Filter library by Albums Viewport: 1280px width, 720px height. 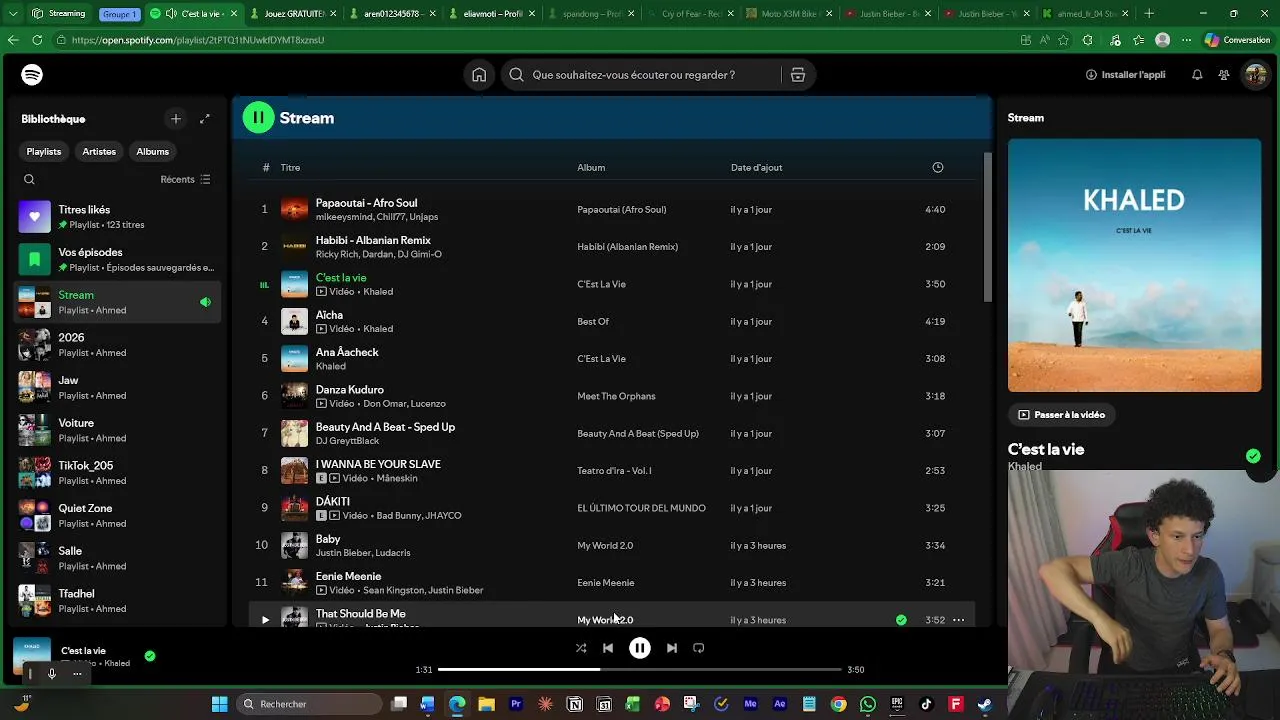[x=153, y=151]
